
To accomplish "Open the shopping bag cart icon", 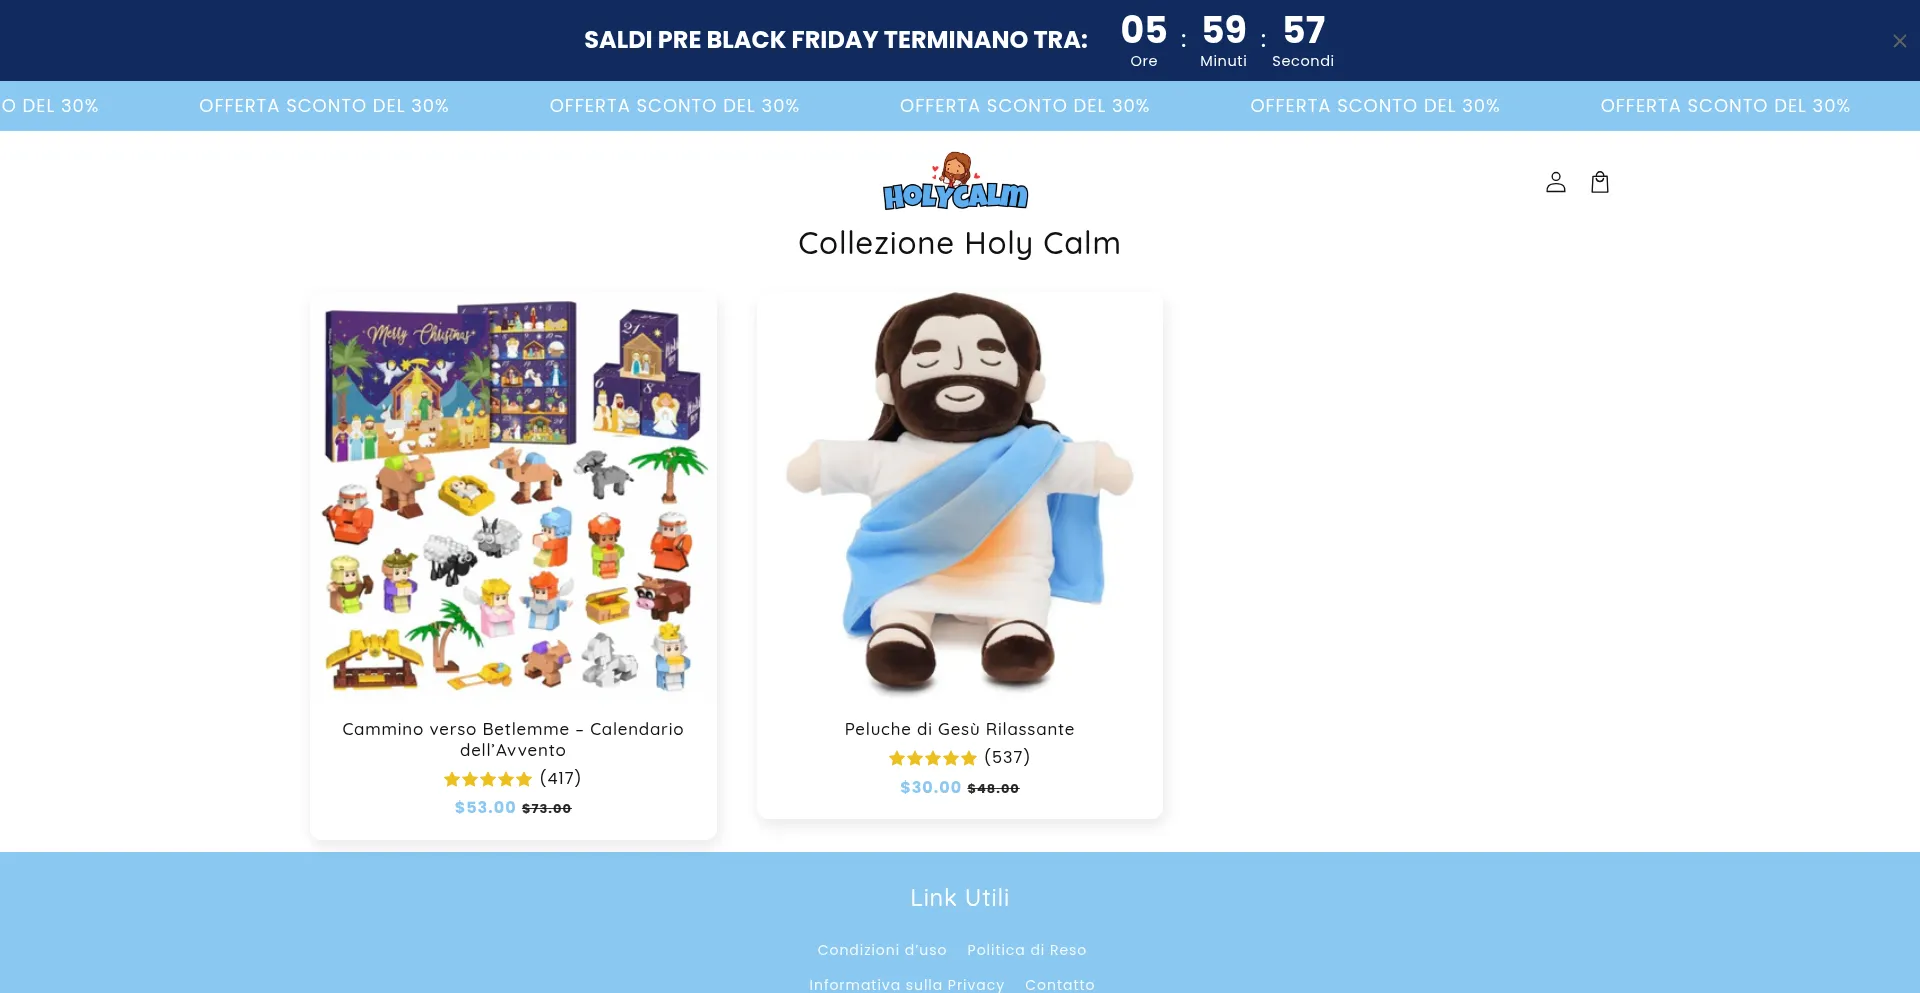I will pyautogui.click(x=1600, y=182).
